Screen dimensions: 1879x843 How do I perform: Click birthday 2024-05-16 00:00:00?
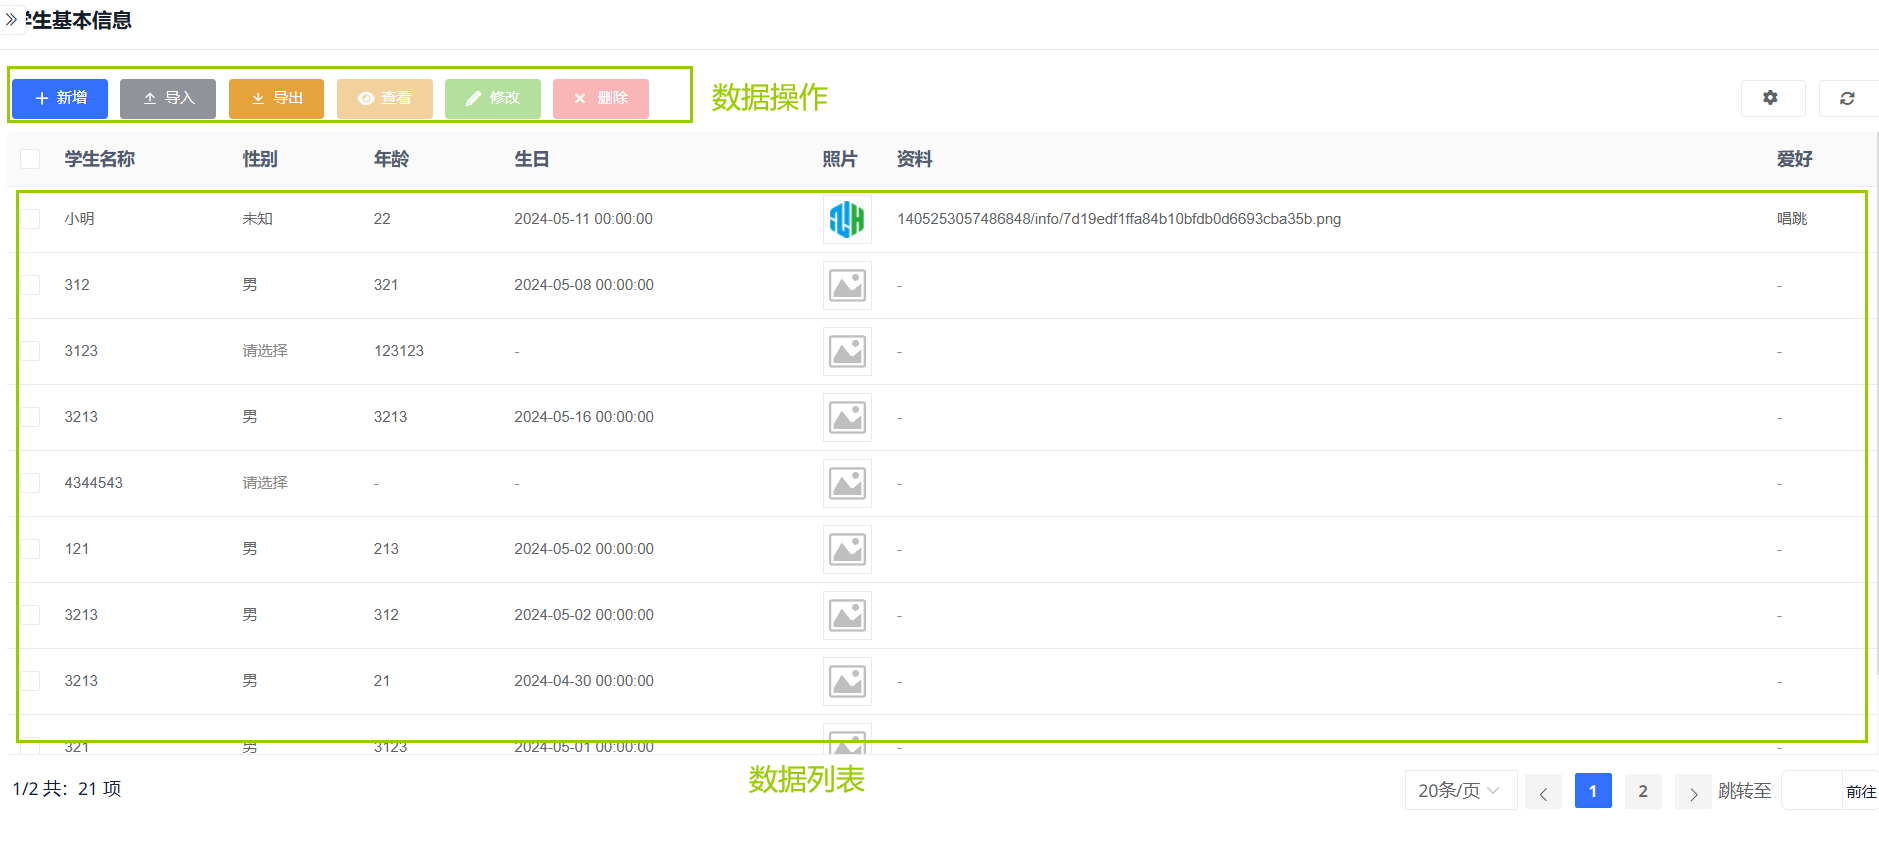pyautogui.click(x=584, y=417)
